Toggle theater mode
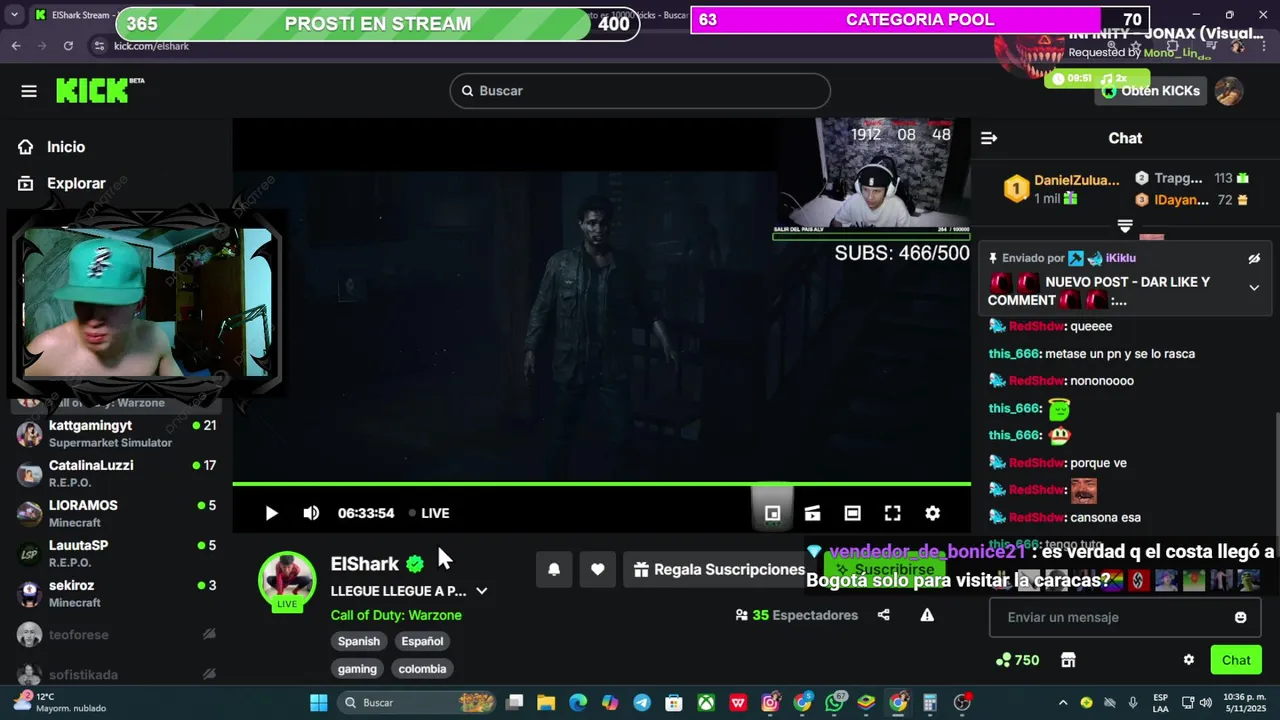Viewport: 1280px width, 720px height. 852,513
